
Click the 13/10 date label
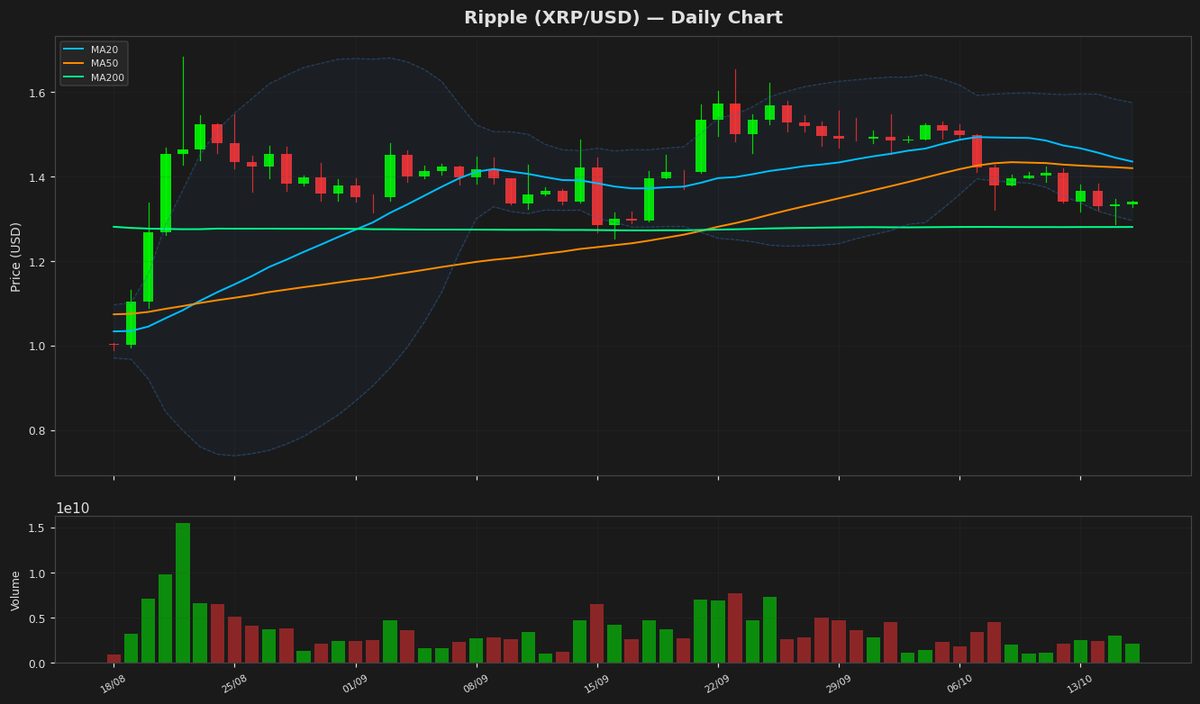coord(1081,686)
